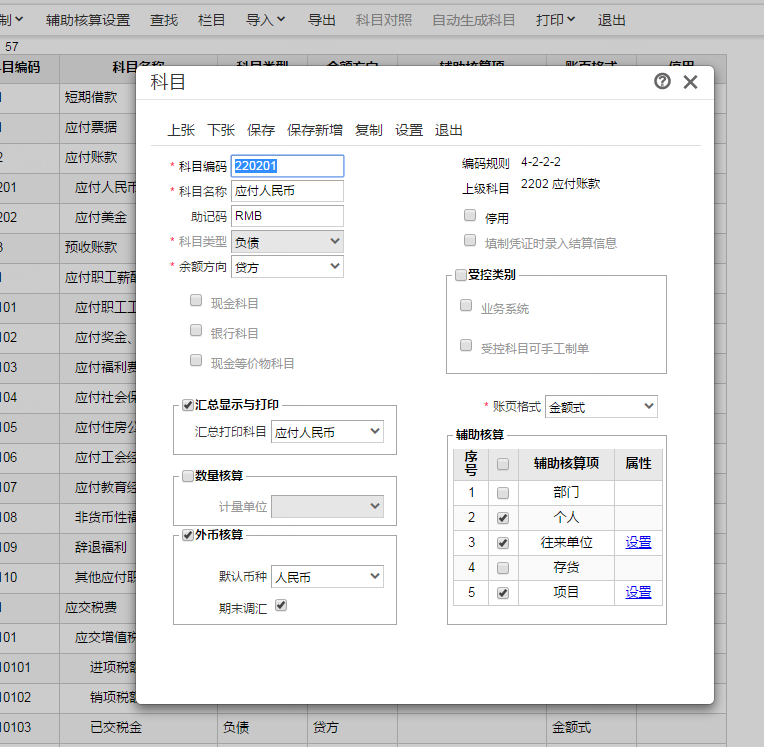Image resolution: width=764 pixels, height=747 pixels.
Task: Select 短期借款 row in background table
Action: tap(91, 97)
